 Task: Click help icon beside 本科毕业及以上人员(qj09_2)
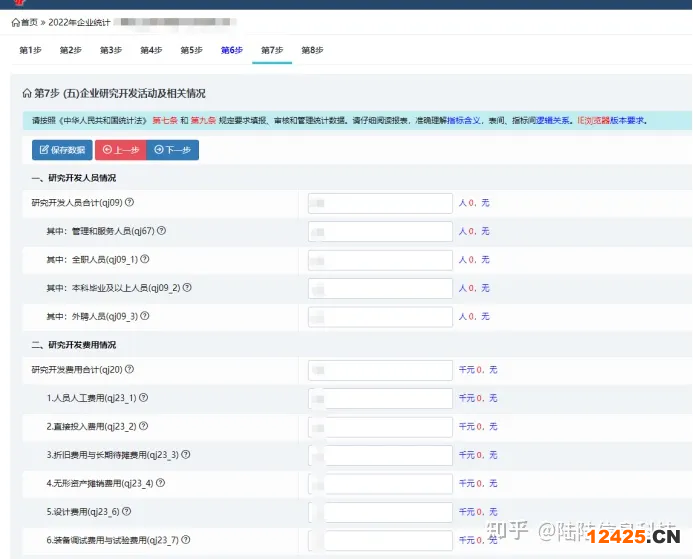coord(187,288)
